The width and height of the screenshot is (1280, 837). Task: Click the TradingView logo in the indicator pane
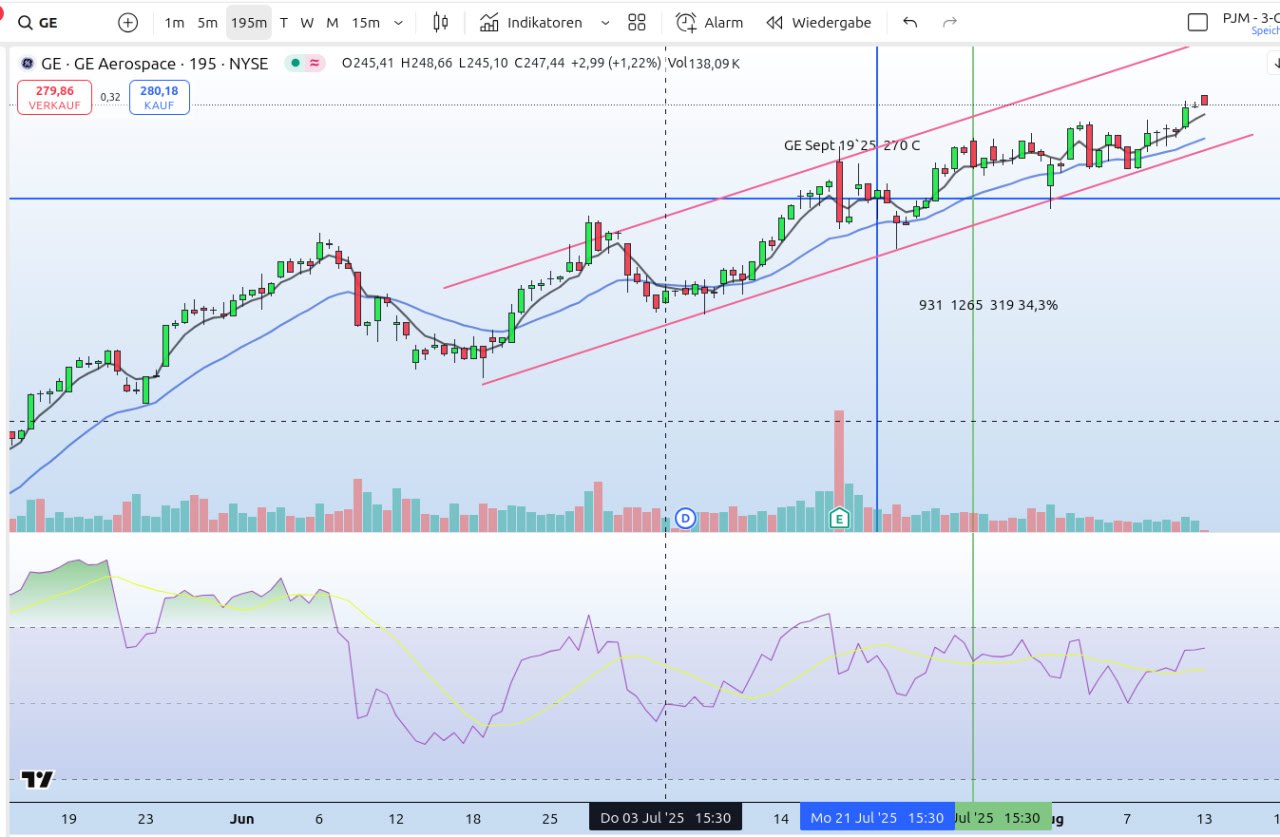(38, 779)
